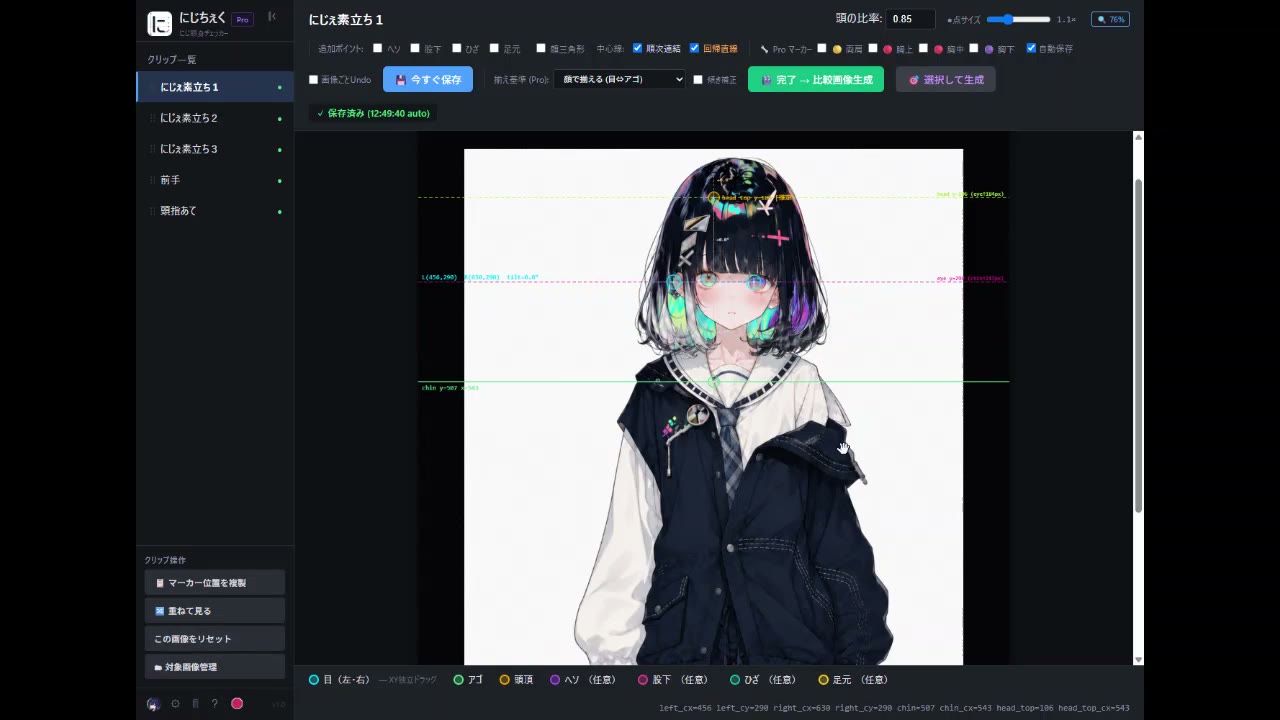Enable the 腕上 Pro marker checkbox
This screenshot has height=720, width=1280.
873,48
